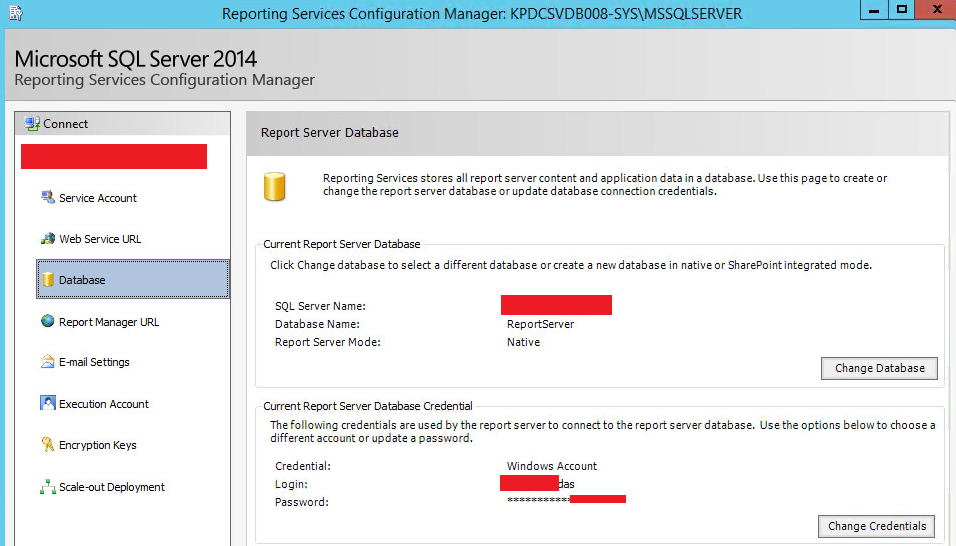Open the Service Account page
The width and height of the screenshot is (956, 546).
(98, 198)
